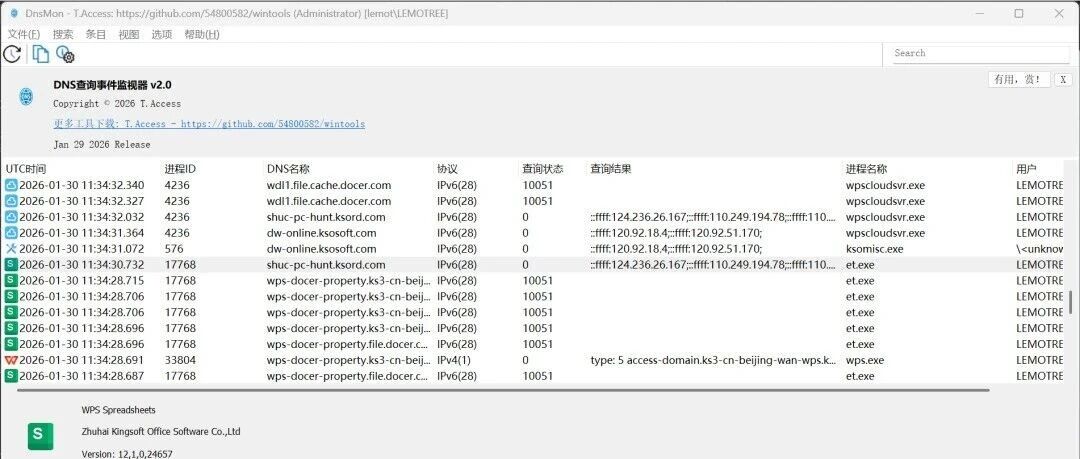The image size is (1080, 459).
Task: Click the cloud icon on the 11:34:32.032 row
Action: [x=11, y=217]
